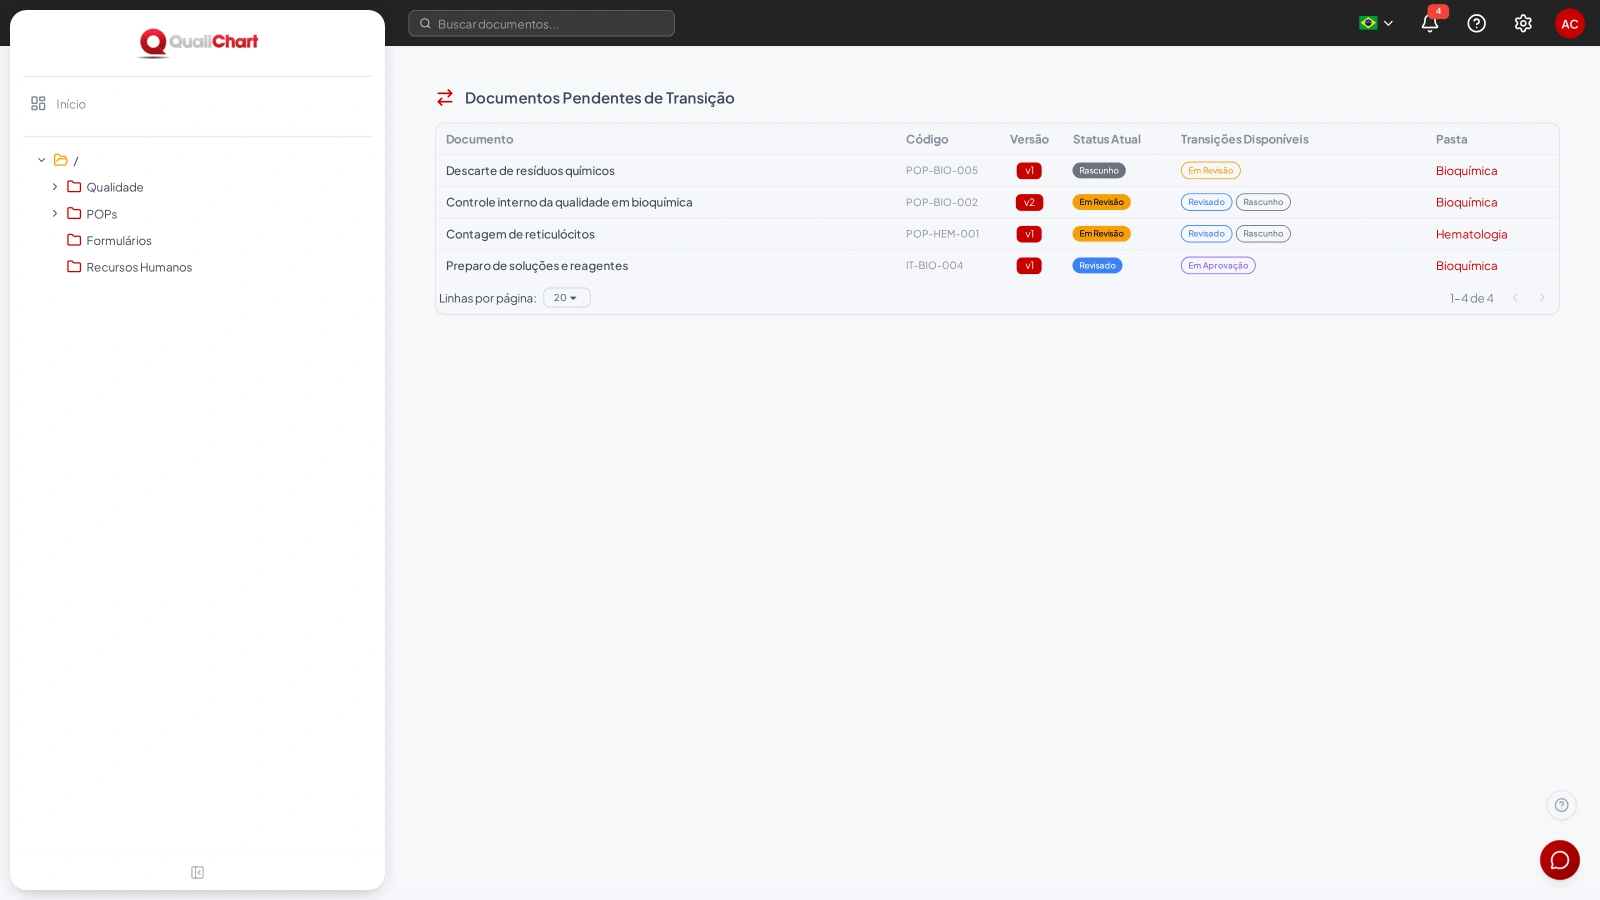Open the red chat bubble button

[x=1560, y=860]
